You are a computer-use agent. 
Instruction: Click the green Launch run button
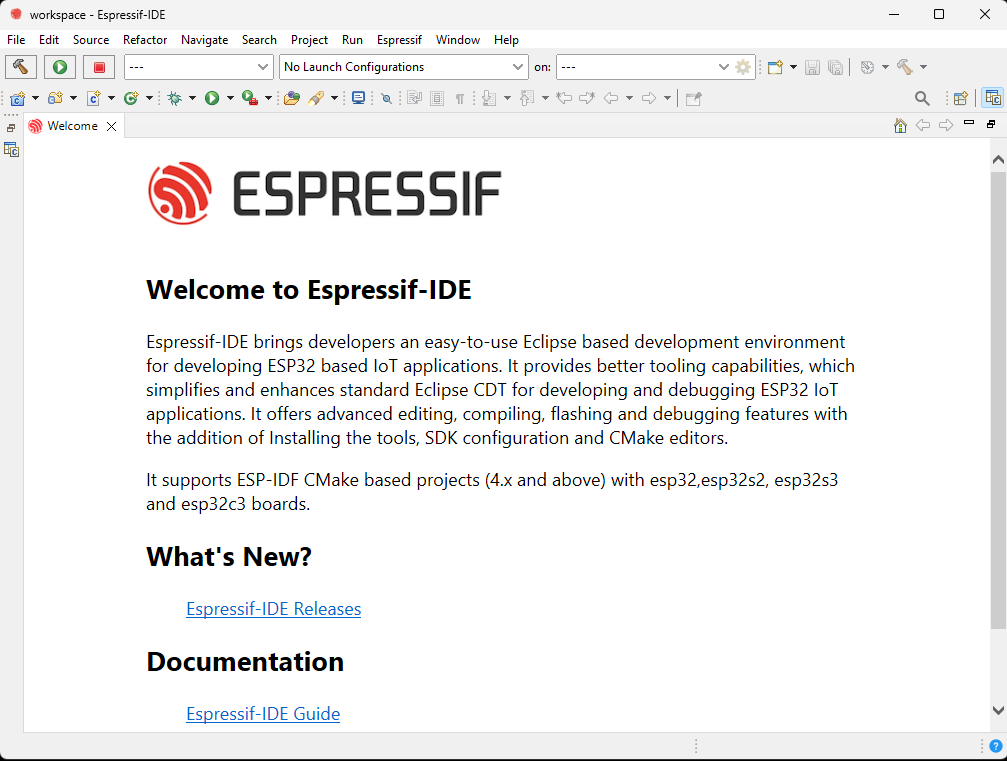60,67
